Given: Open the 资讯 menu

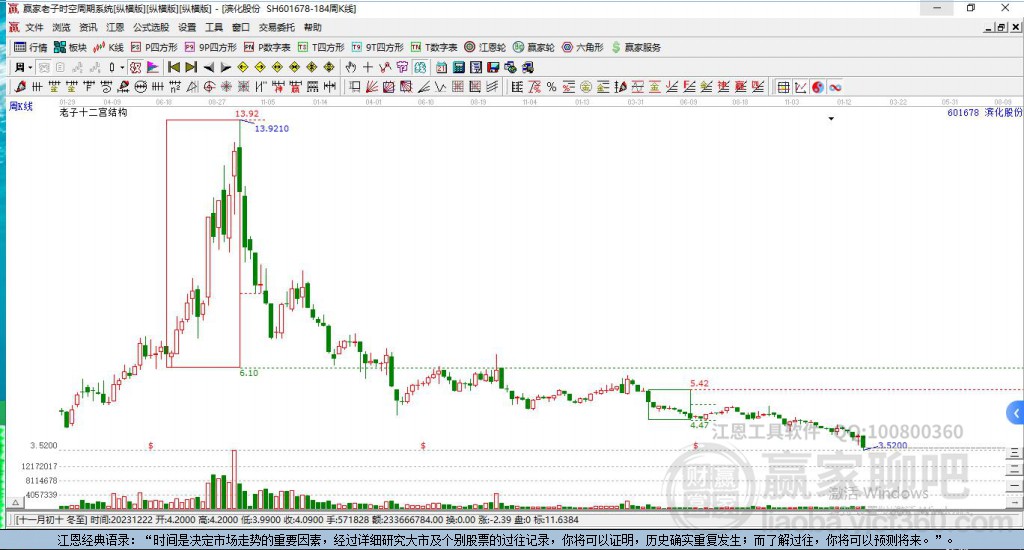Looking at the screenshot, I should click(88, 27).
